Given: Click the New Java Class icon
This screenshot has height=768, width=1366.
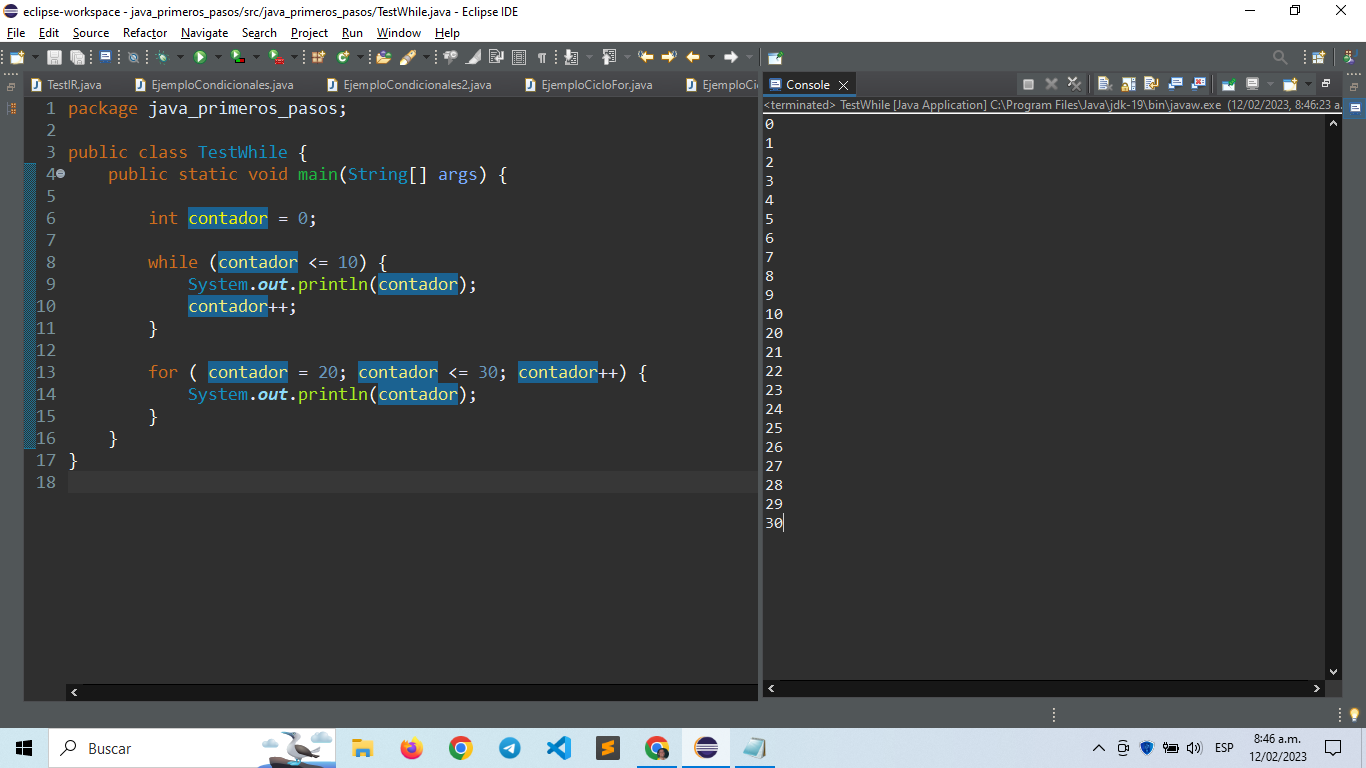Looking at the screenshot, I should pyautogui.click(x=343, y=57).
